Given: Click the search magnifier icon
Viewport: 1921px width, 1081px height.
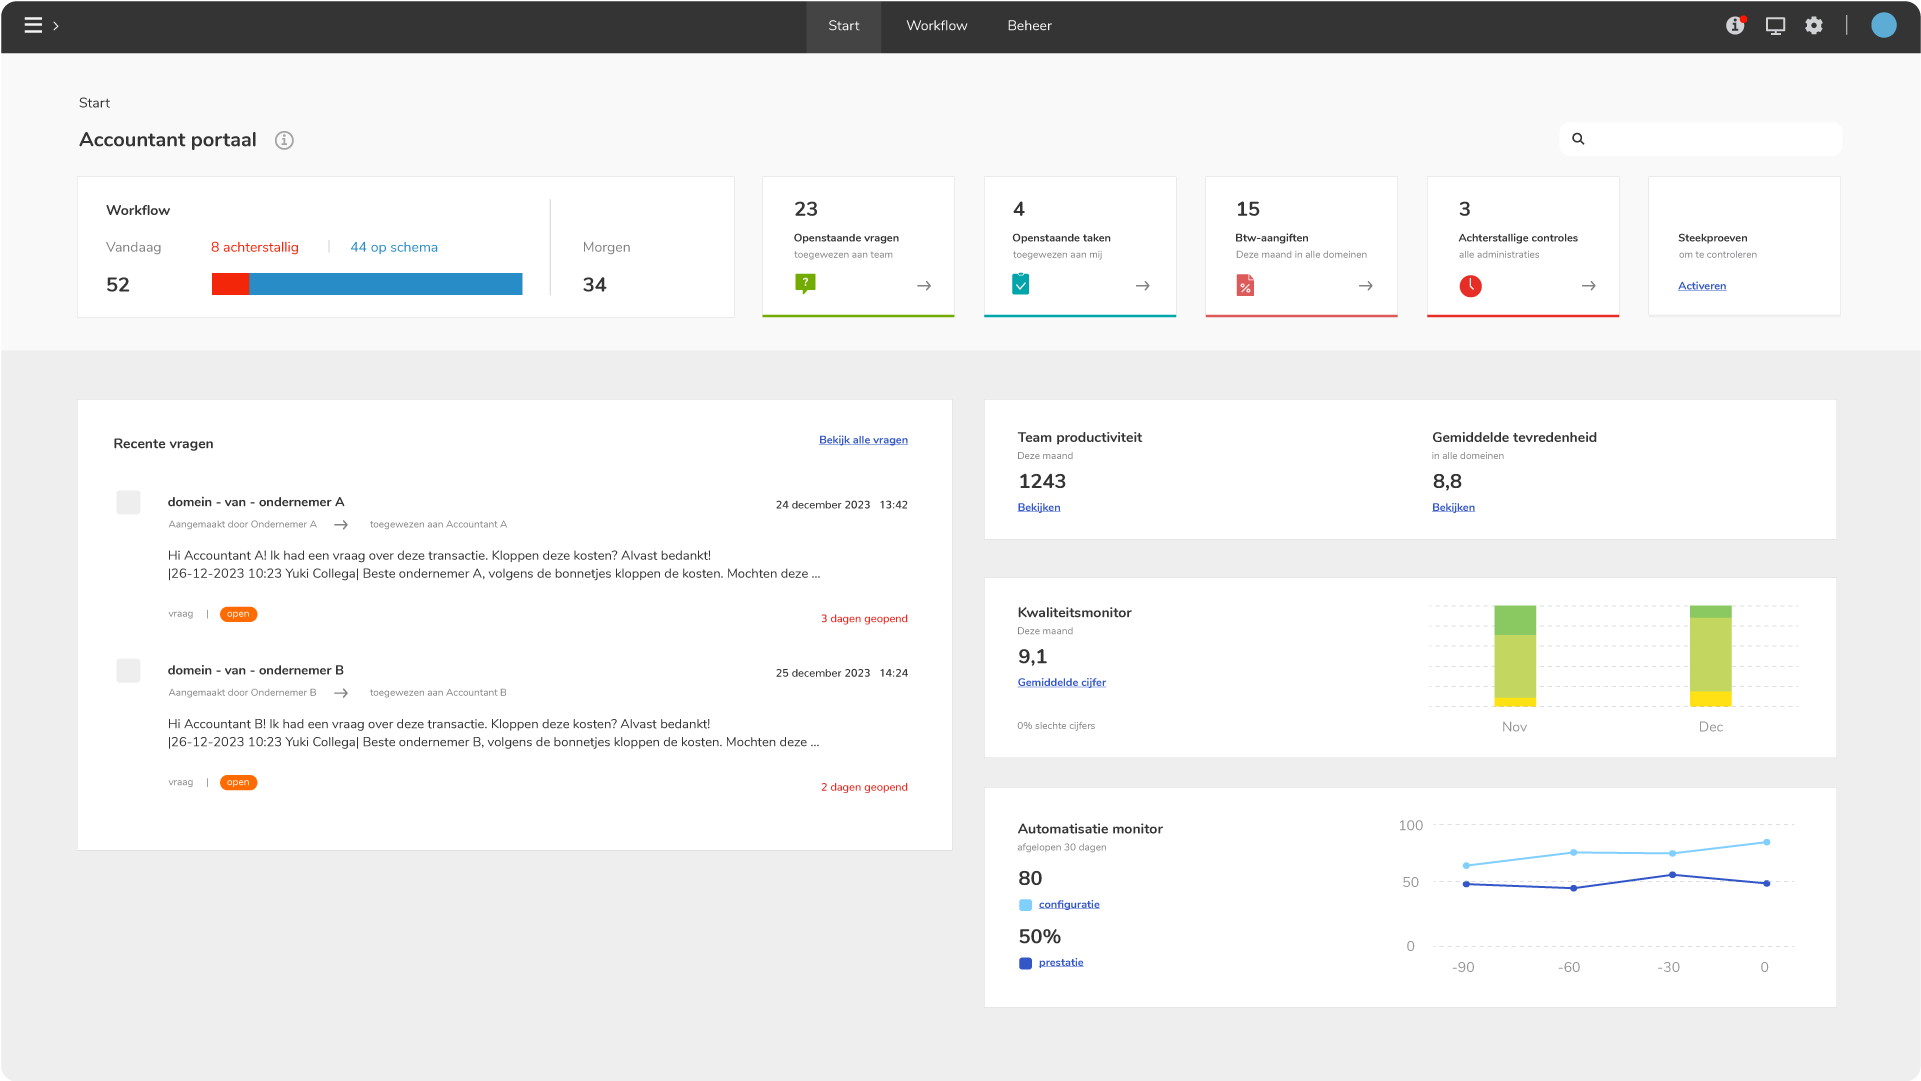Looking at the screenshot, I should tap(1578, 138).
